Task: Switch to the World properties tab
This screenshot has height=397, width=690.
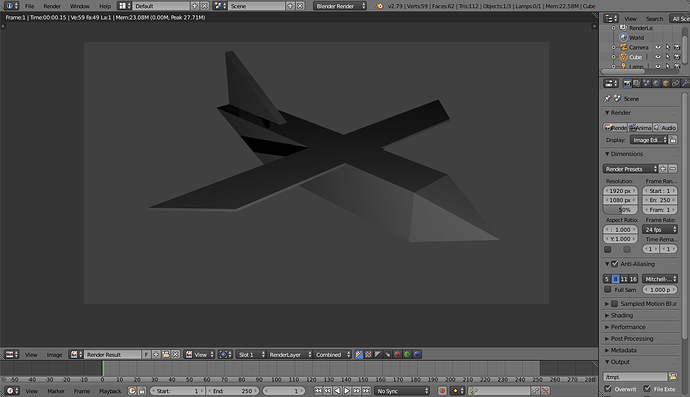Action: pos(656,83)
